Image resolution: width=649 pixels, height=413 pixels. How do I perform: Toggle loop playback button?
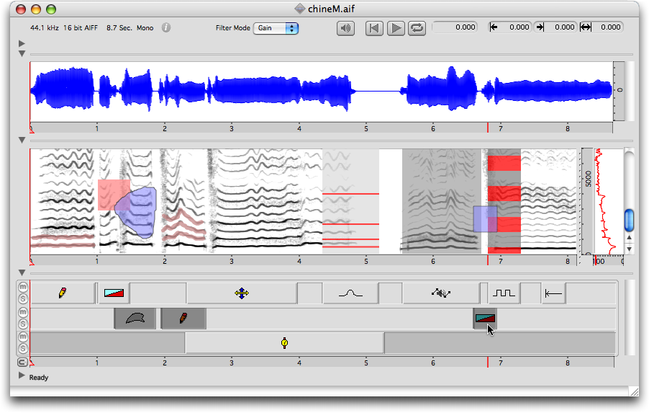point(416,28)
